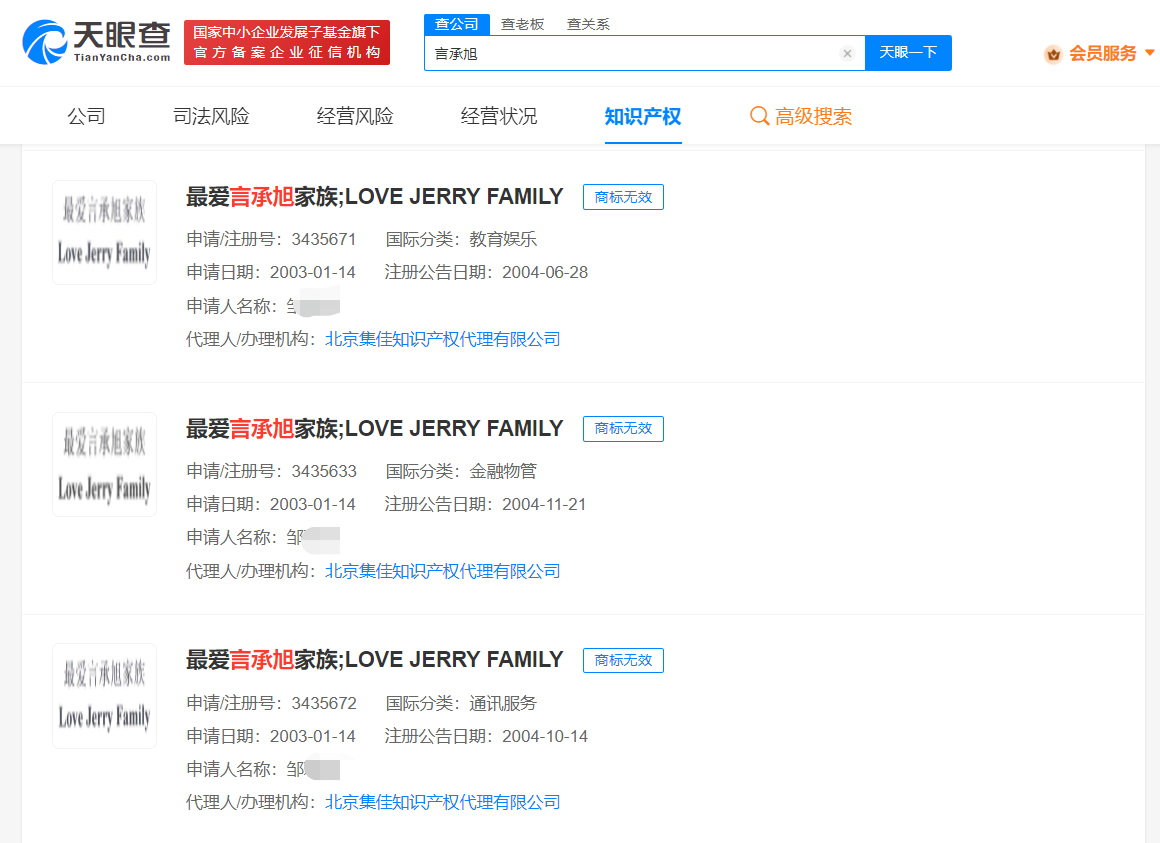Expand the 会员服务 dropdown arrow

click(1149, 53)
